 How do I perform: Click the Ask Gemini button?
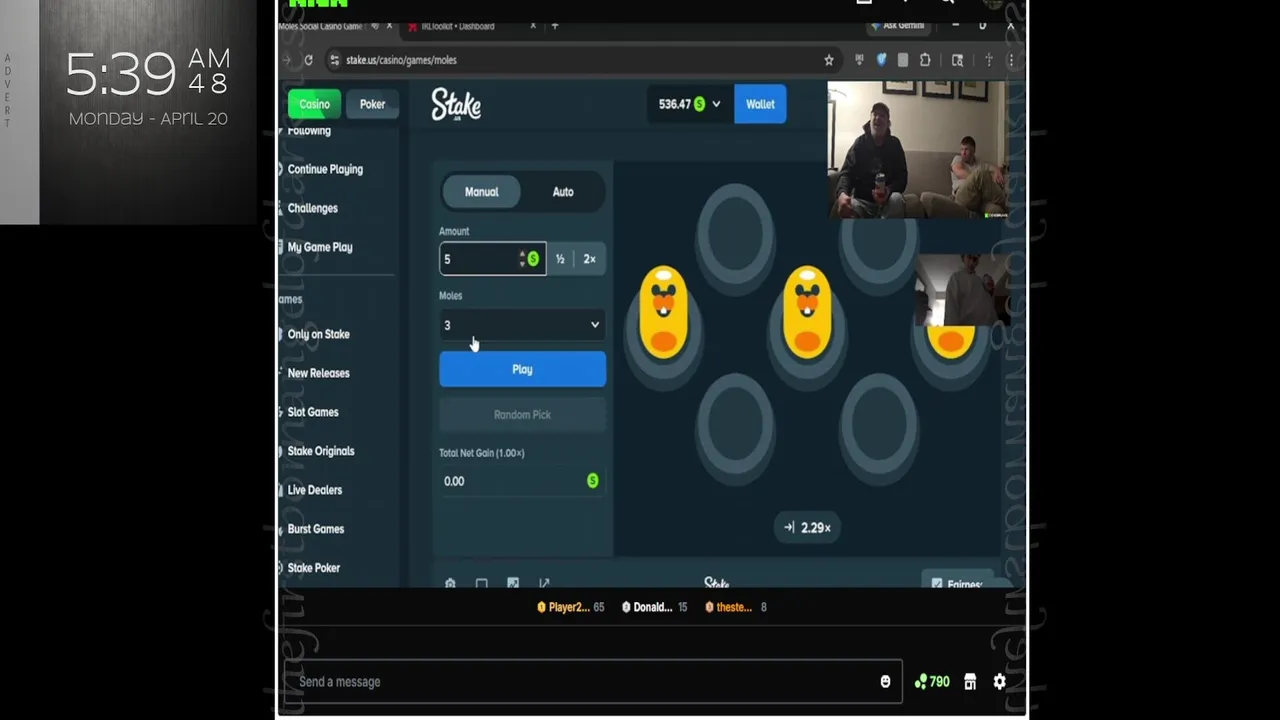click(898, 26)
